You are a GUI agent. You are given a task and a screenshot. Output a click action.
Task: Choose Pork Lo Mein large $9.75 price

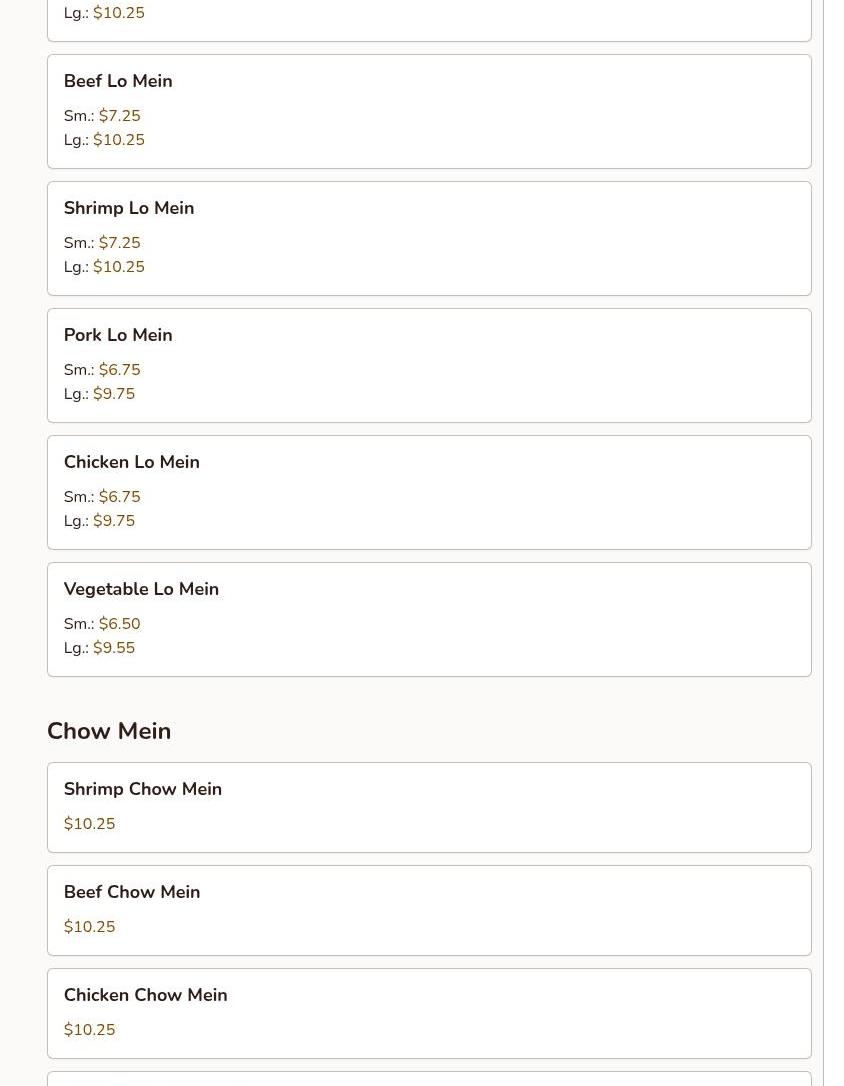click(100, 393)
